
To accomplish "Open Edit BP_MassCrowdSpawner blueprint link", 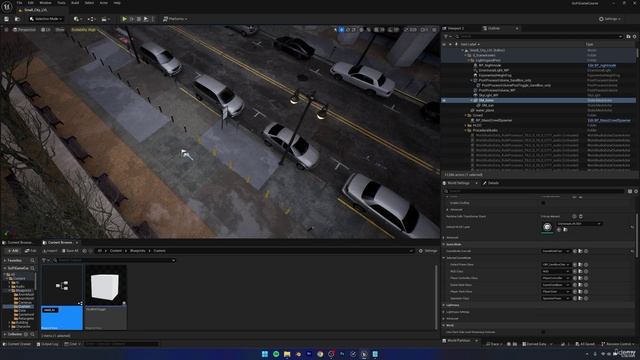I will coord(609,120).
